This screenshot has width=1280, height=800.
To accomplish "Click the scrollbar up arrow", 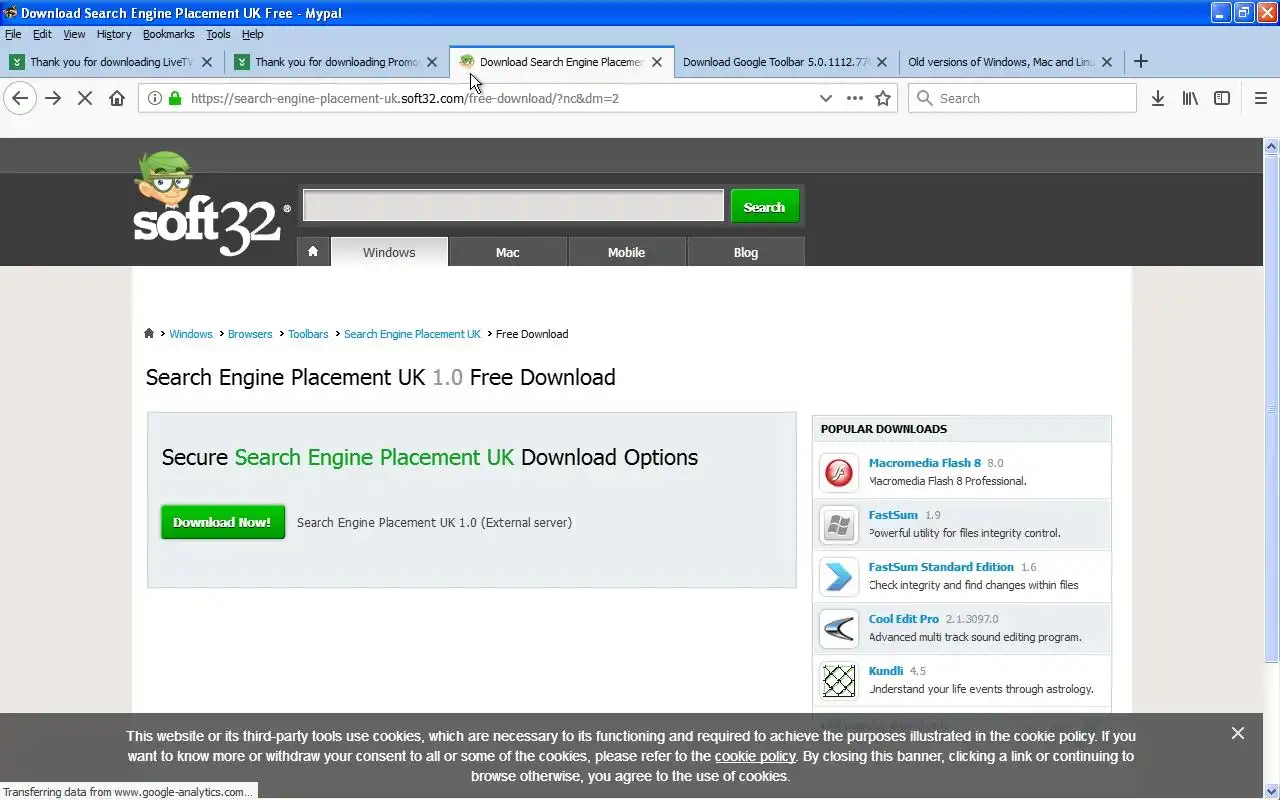I will 1272,146.
